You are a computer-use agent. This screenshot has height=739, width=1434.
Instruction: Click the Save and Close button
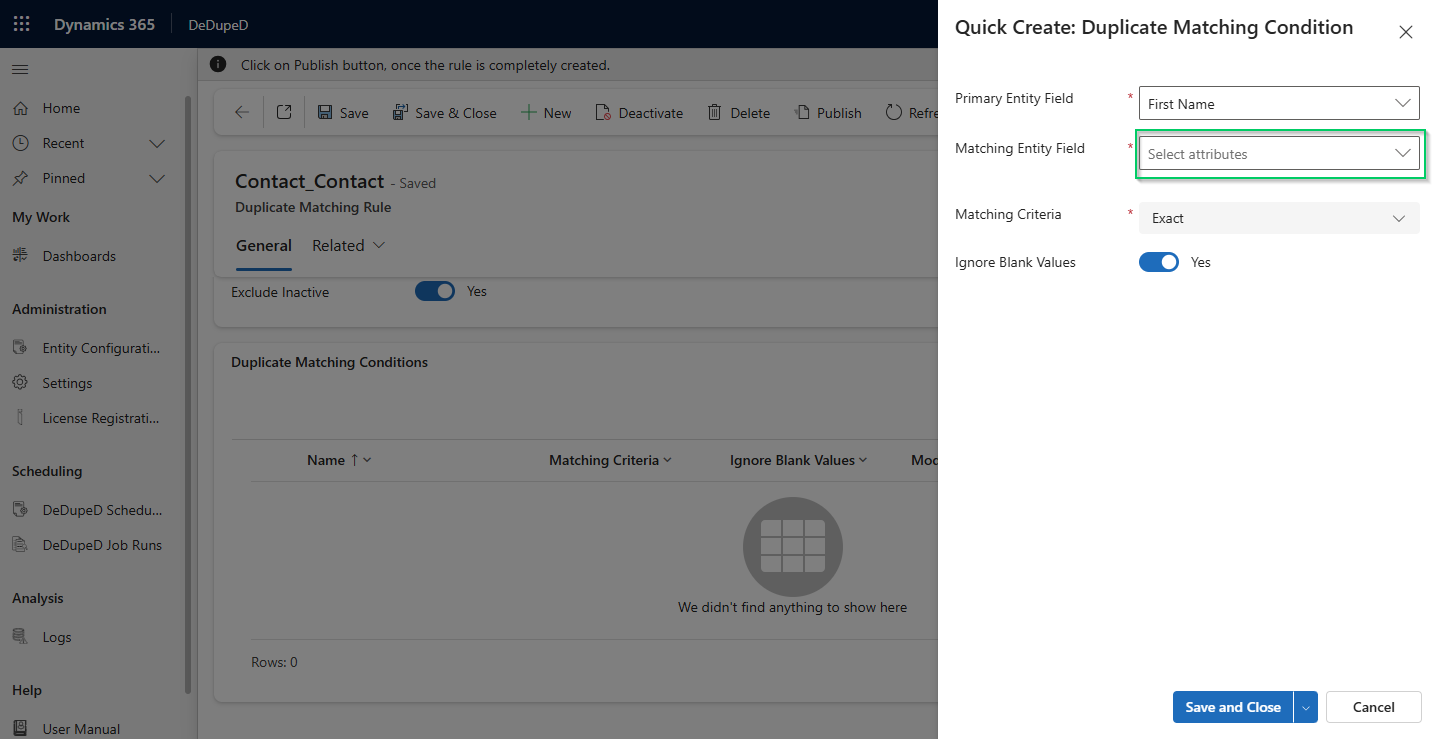coord(1232,707)
